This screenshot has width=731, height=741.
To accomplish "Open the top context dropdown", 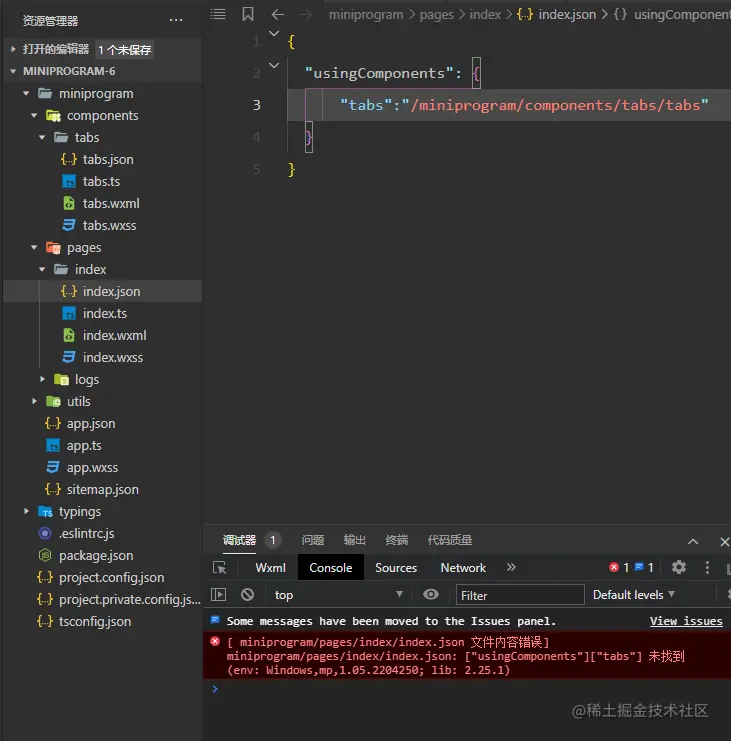I will [338, 595].
